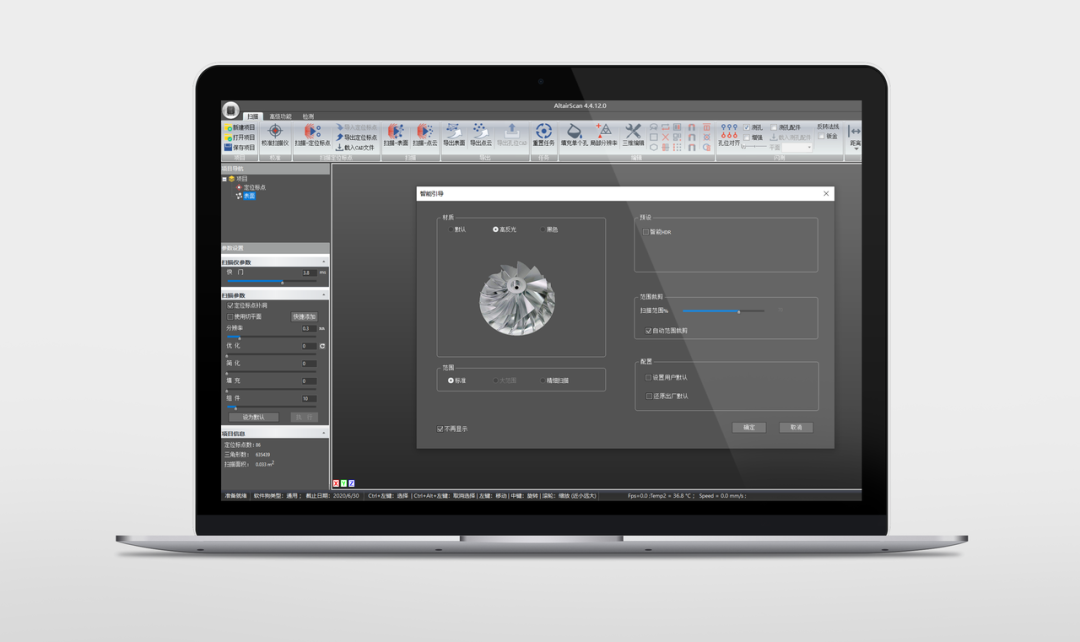Select the 校准扫描仪 calibration tool

pos(276,132)
